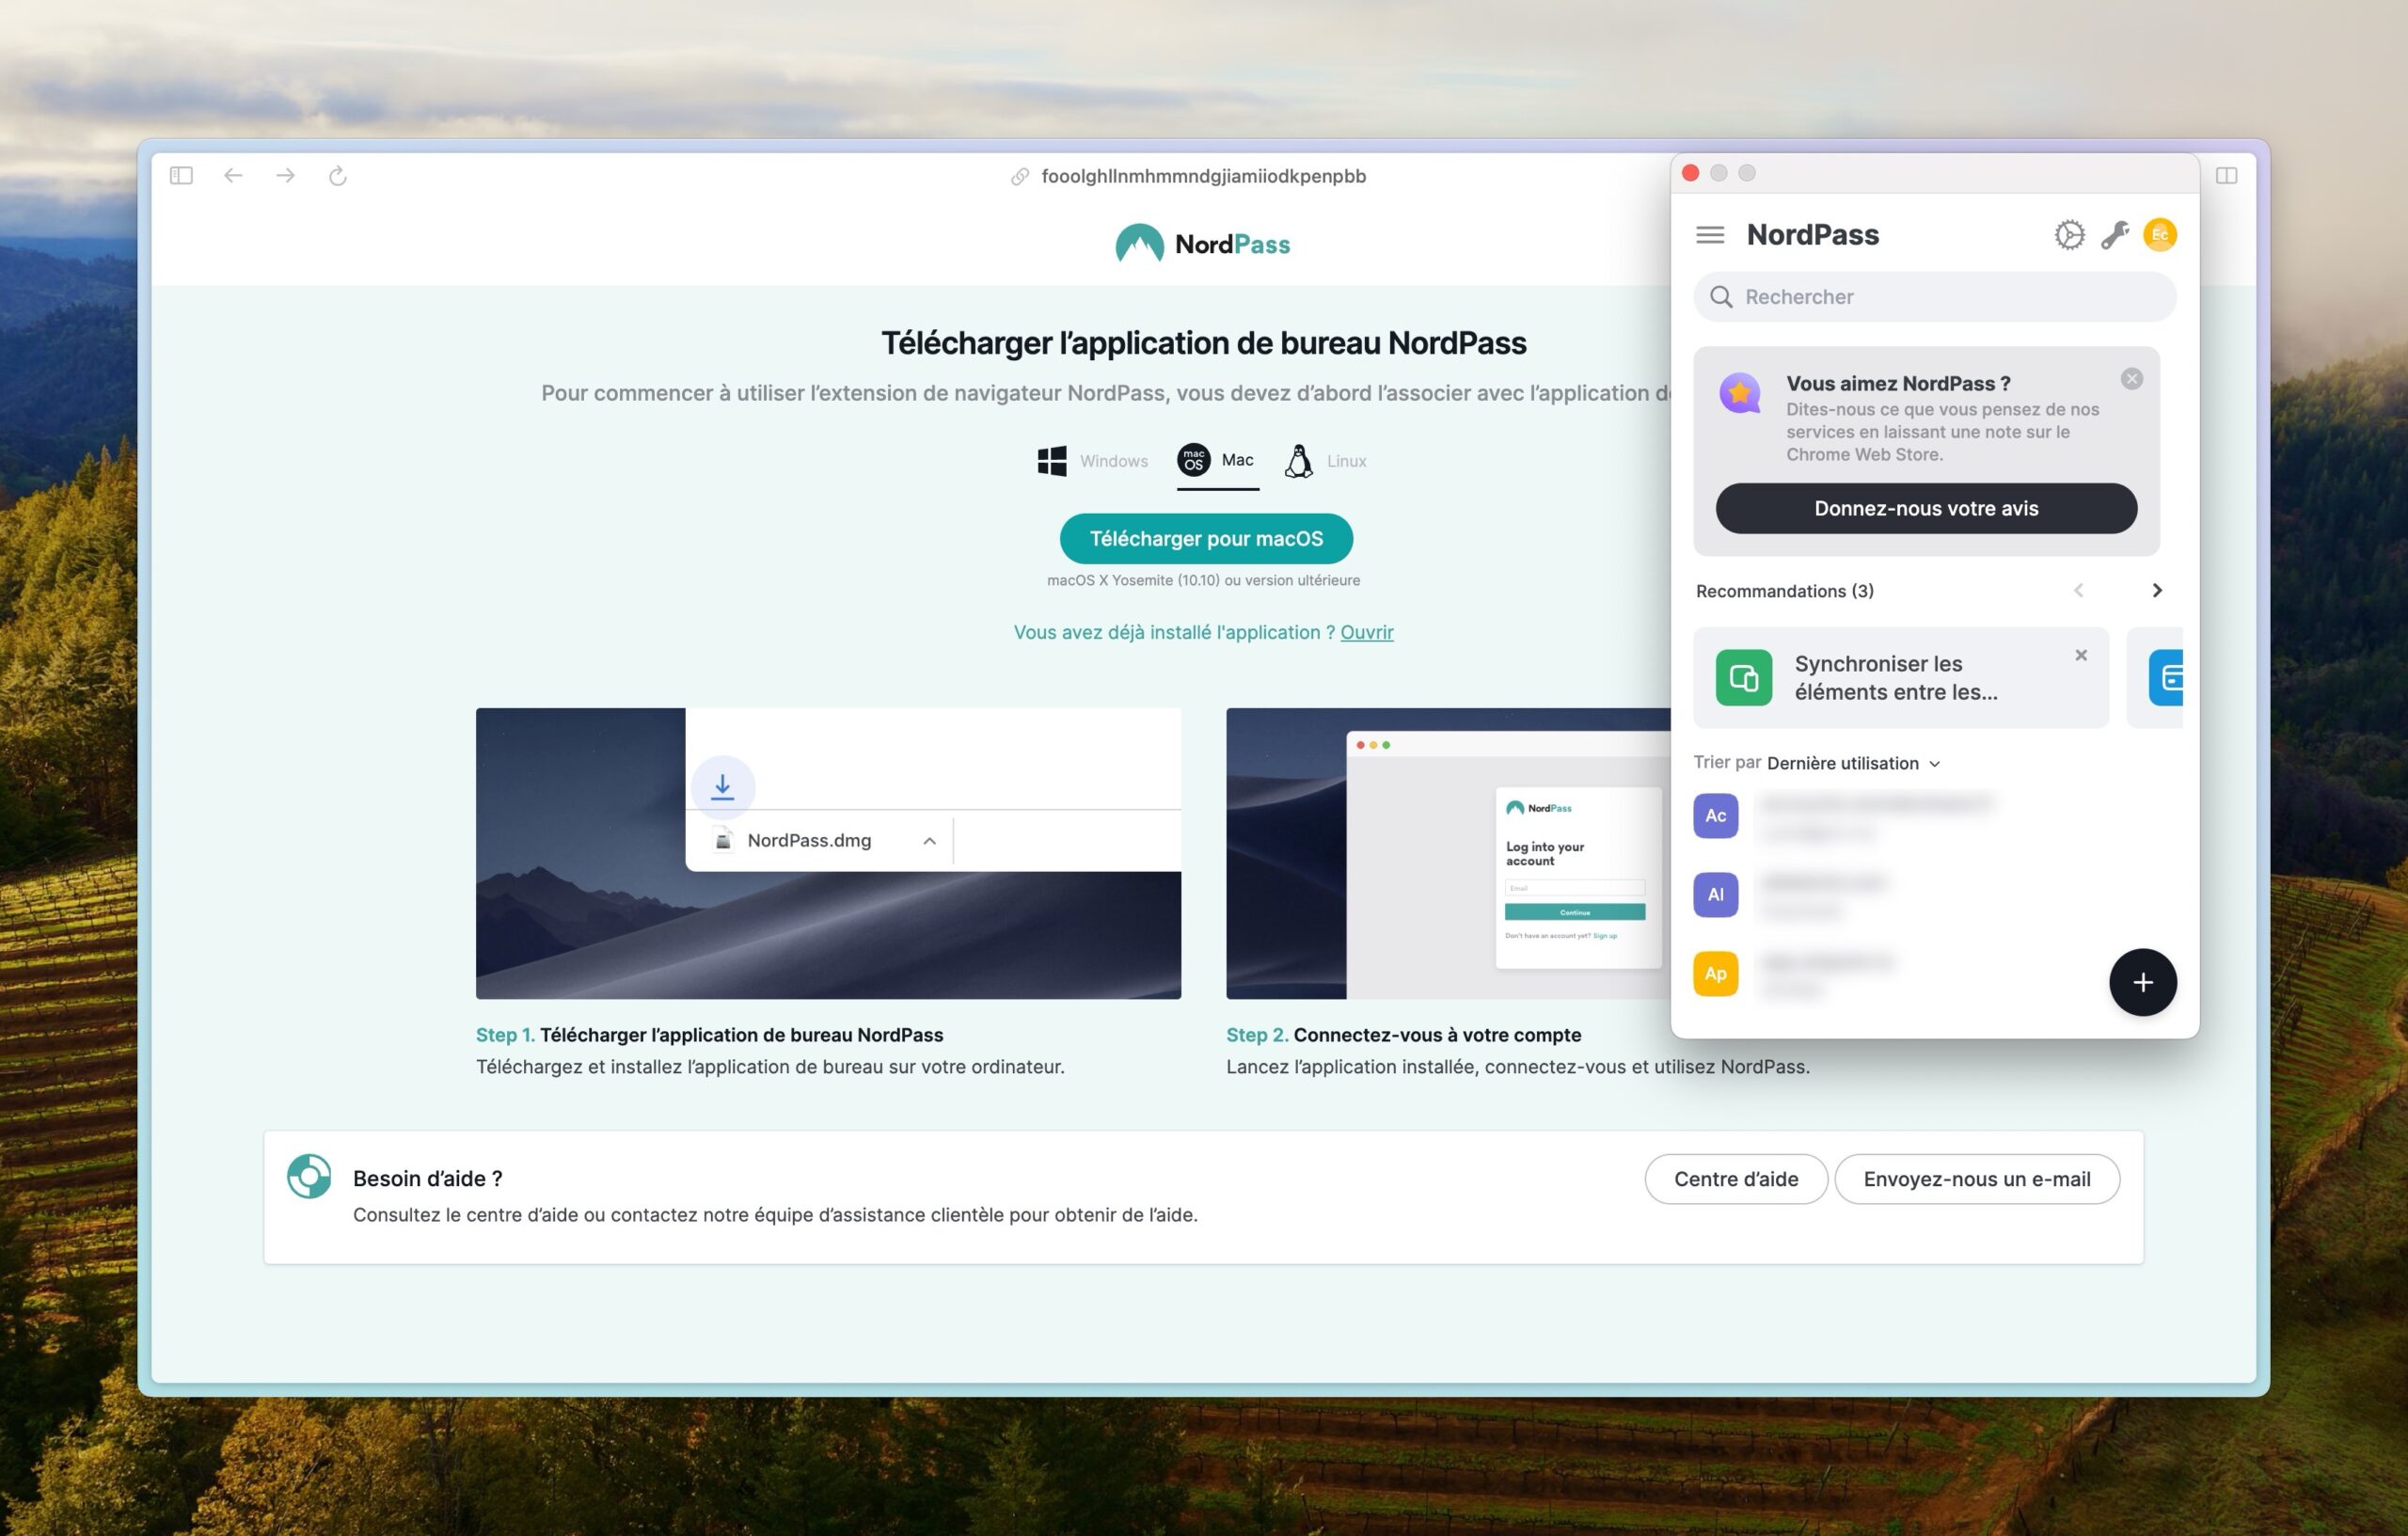This screenshot has width=2408, height=1536.
Task: Dismiss the 'Synchroniser les éléments' recommendation
Action: pos(2080,655)
